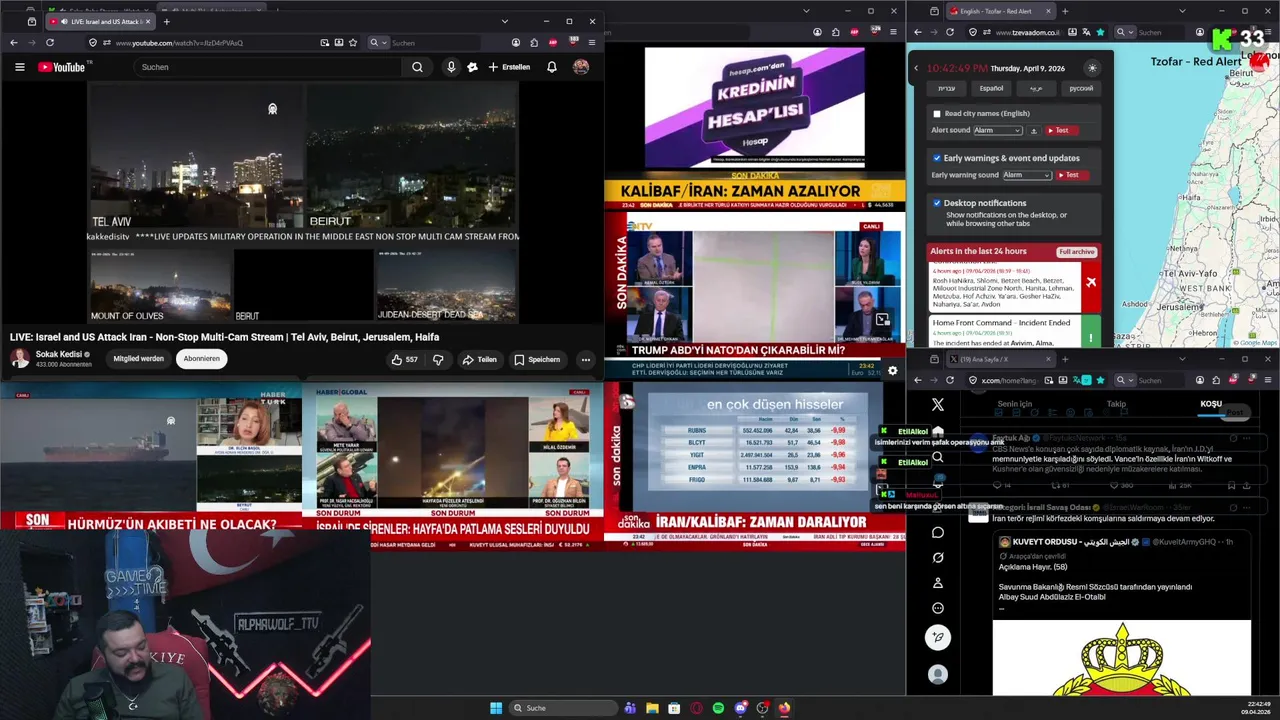Open X messages chat bubble icon
The height and width of the screenshot is (720, 1280).
[938, 532]
